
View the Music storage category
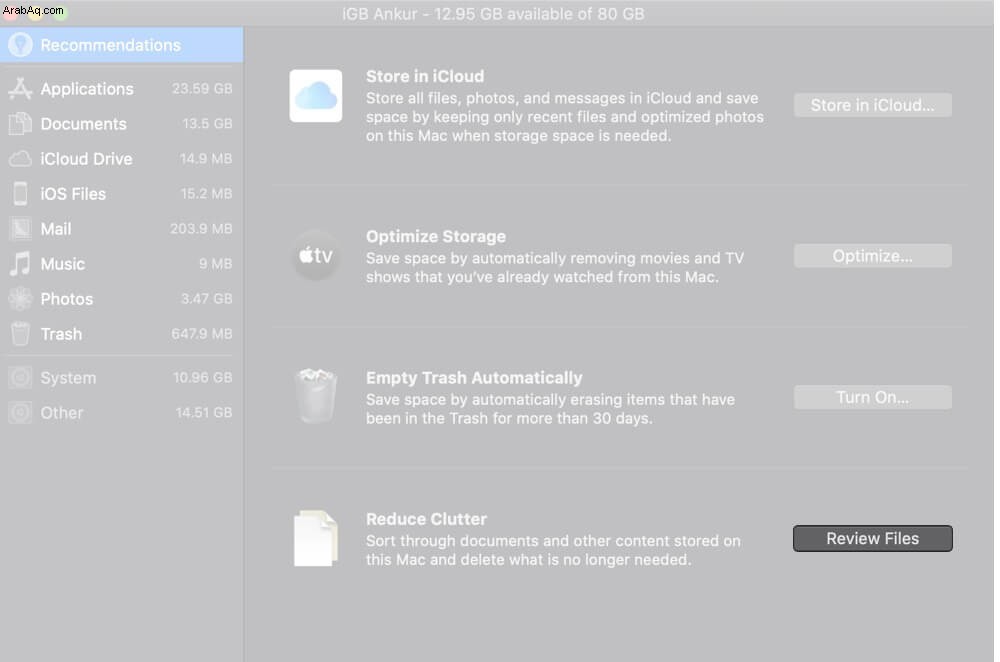tap(121, 264)
